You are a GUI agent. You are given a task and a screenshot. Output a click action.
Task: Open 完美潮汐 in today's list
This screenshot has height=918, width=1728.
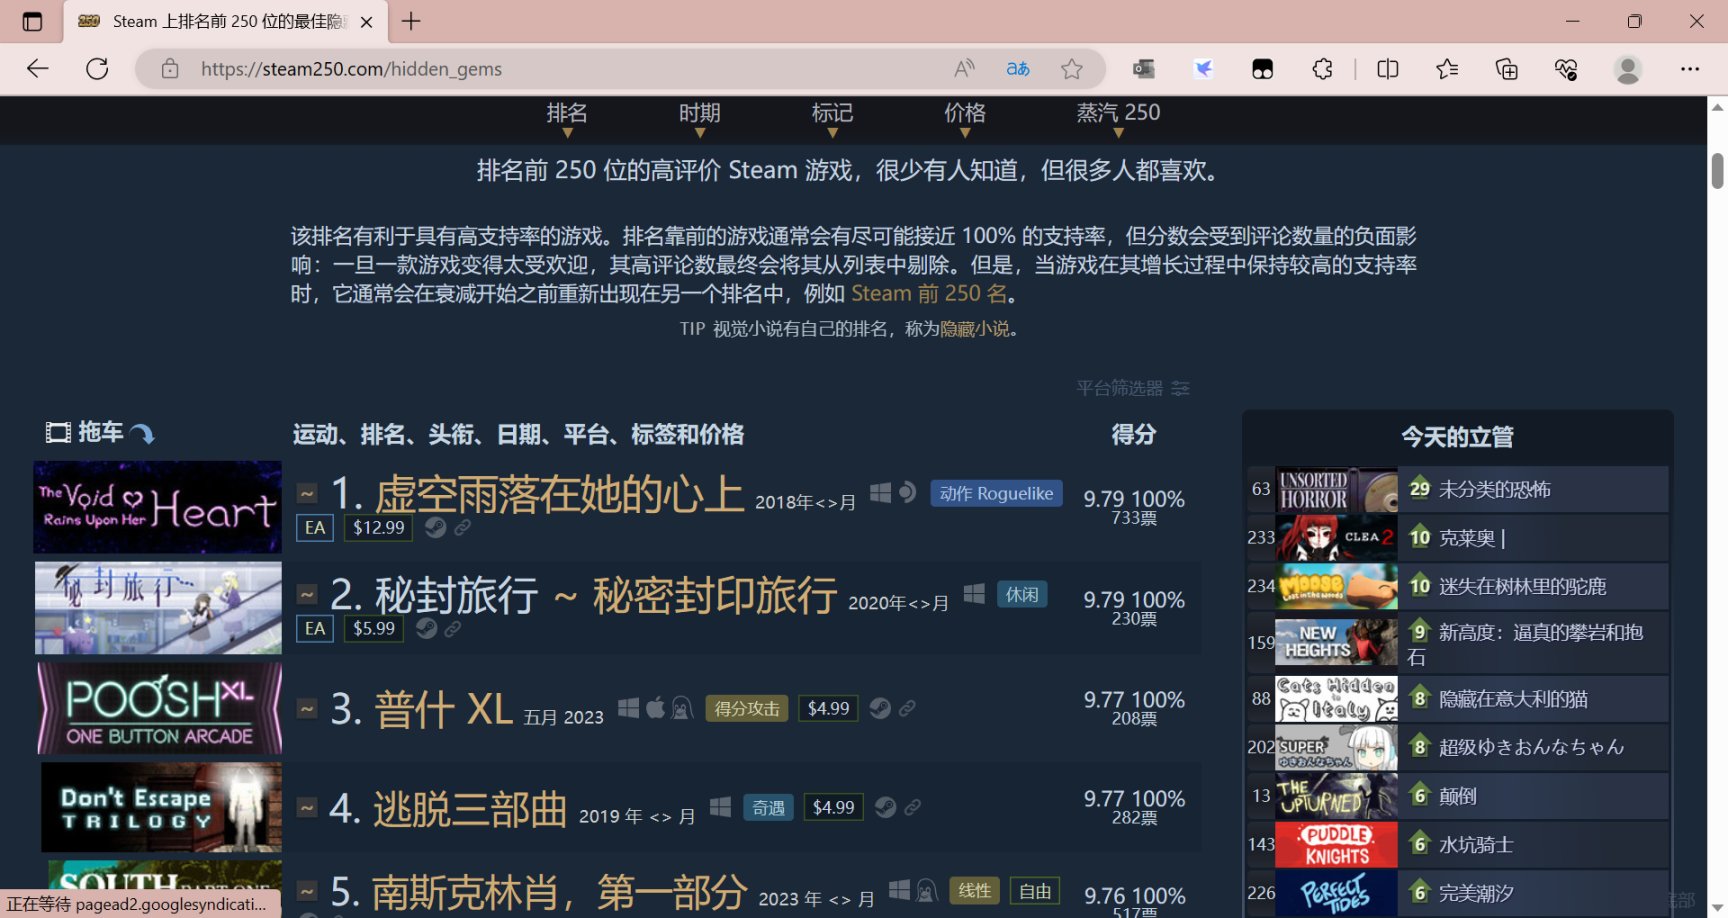pos(1476,893)
